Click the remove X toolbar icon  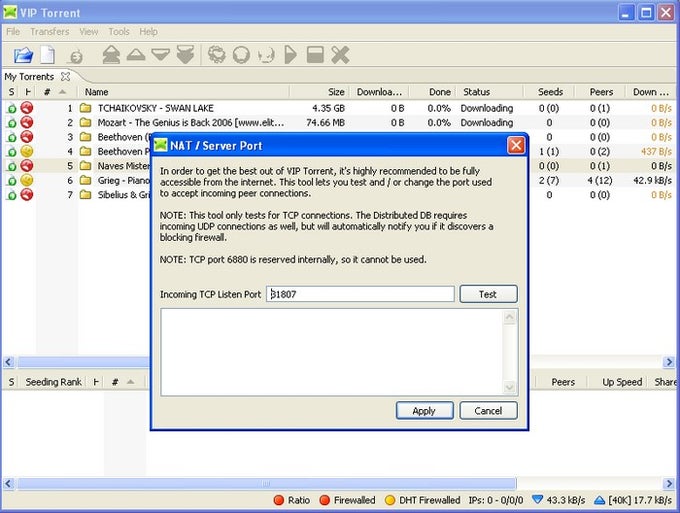click(340, 55)
